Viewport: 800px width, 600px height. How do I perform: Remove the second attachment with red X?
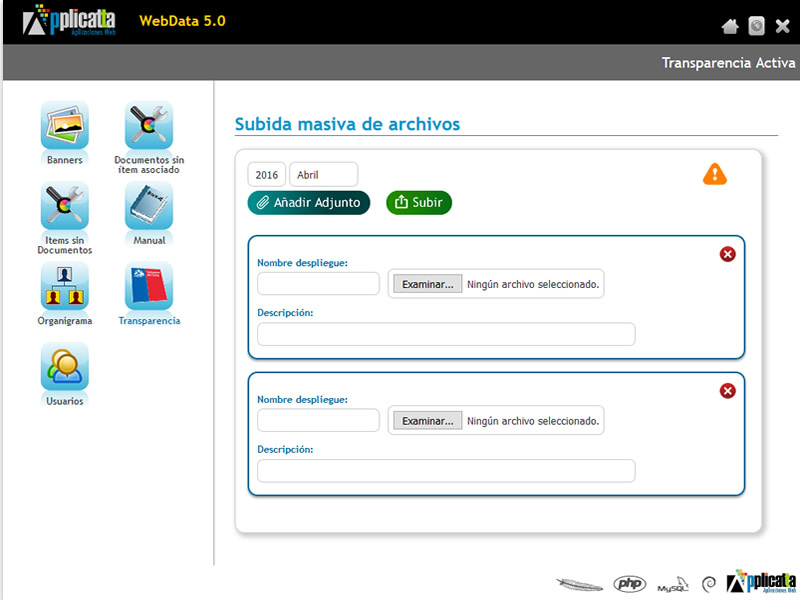[727, 390]
